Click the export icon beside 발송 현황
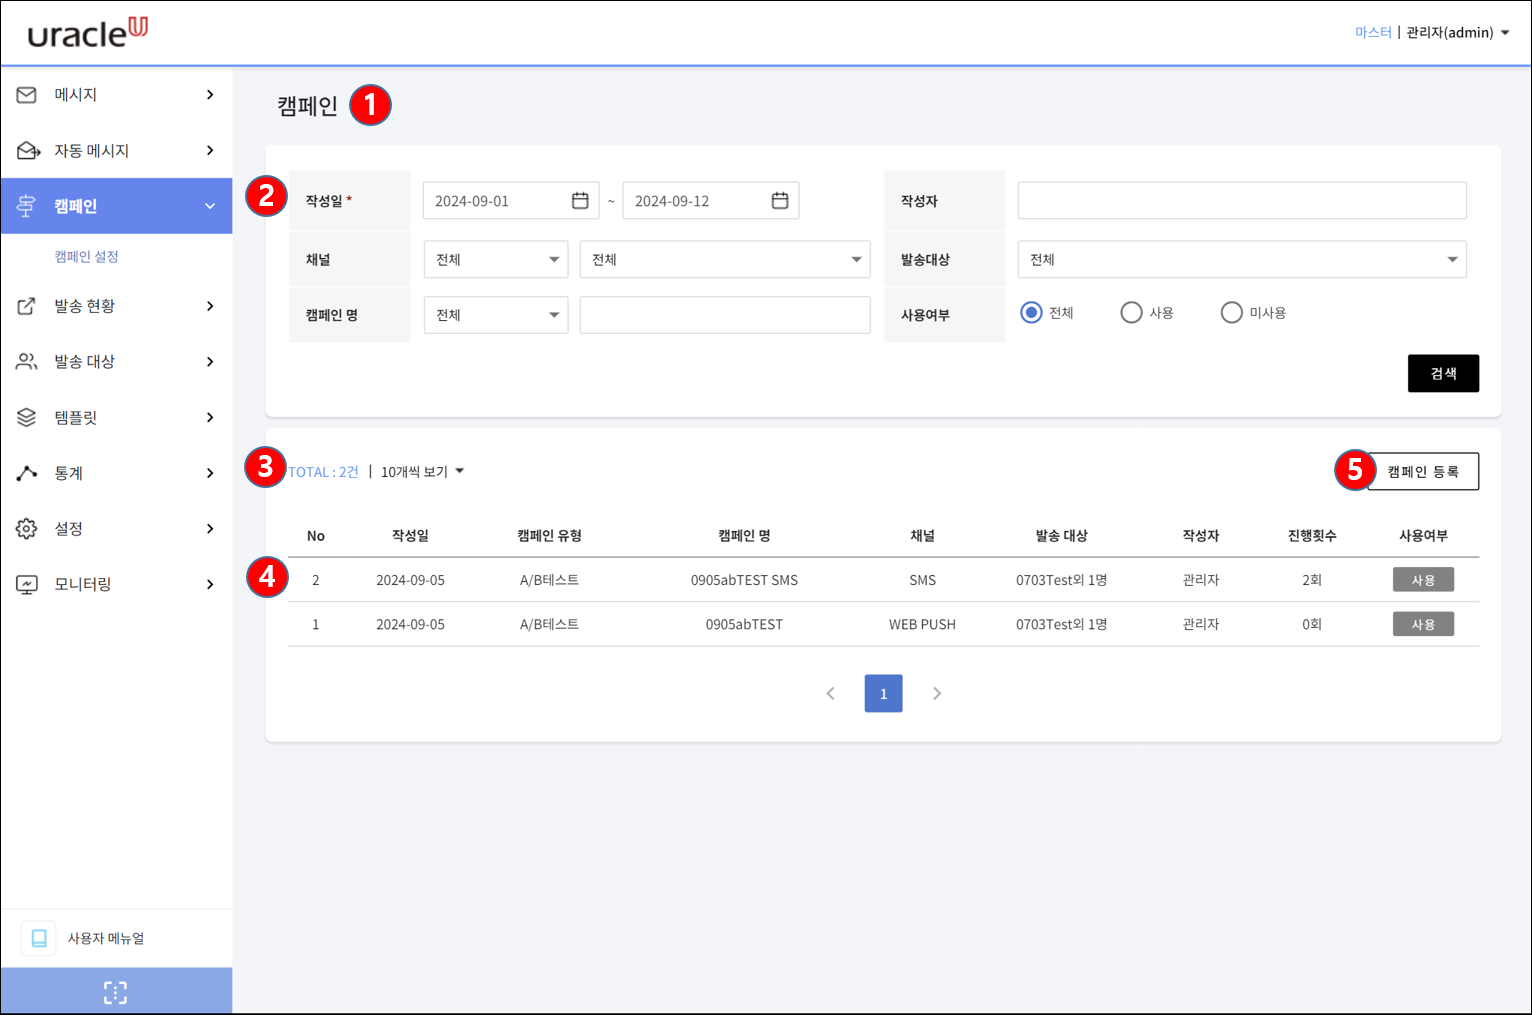1532x1015 pixels. 27,306
